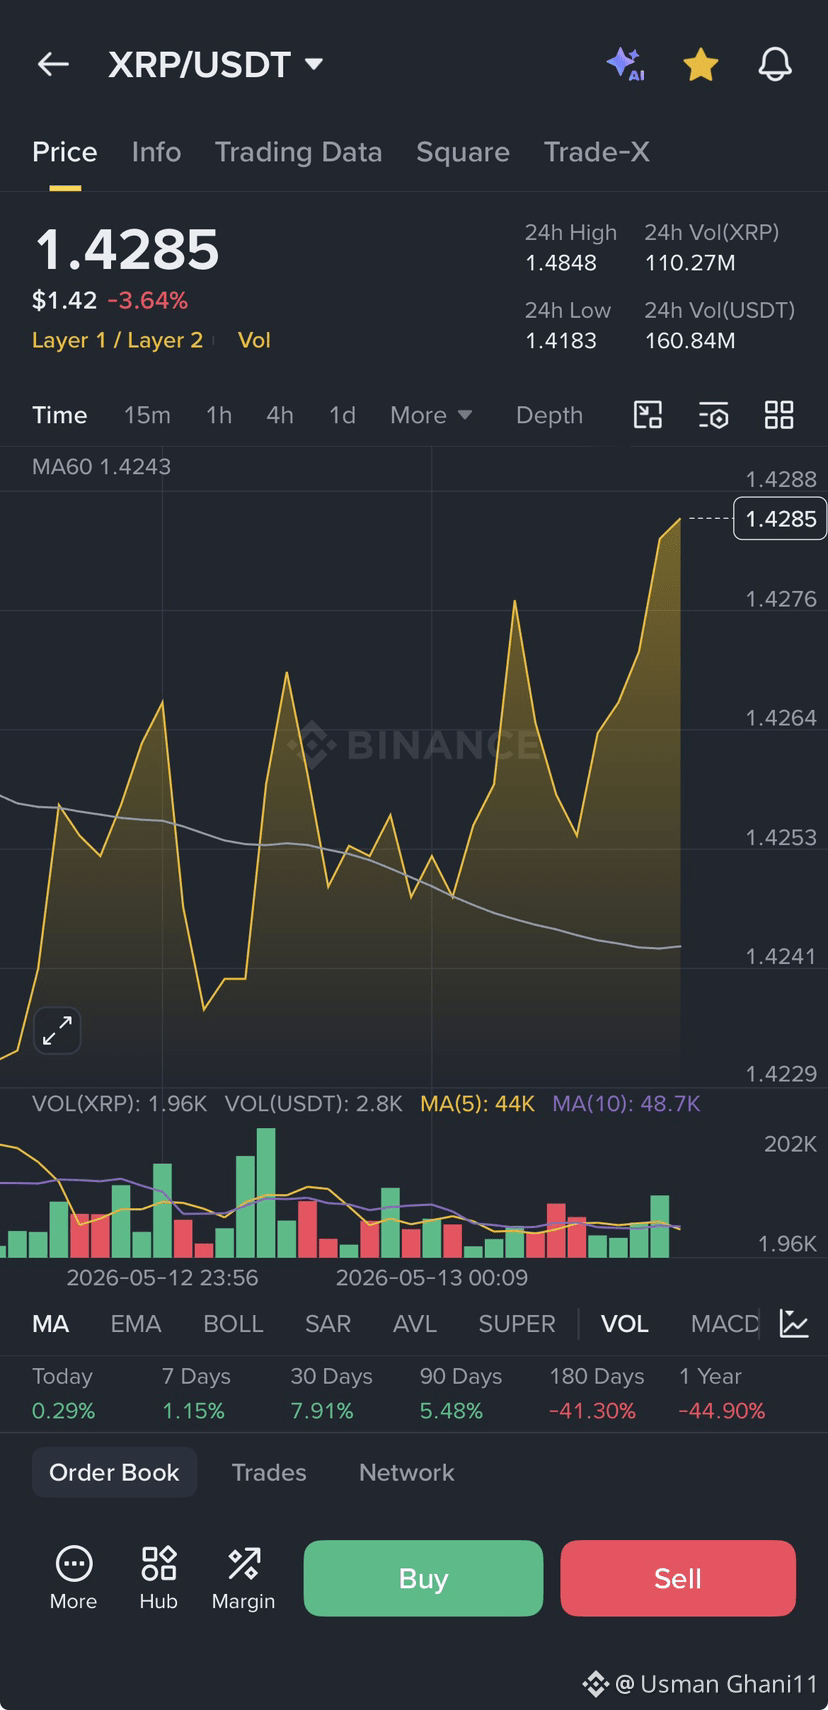
Task: Enable the EMA indicator
Action: click(x=136, y=1324)
